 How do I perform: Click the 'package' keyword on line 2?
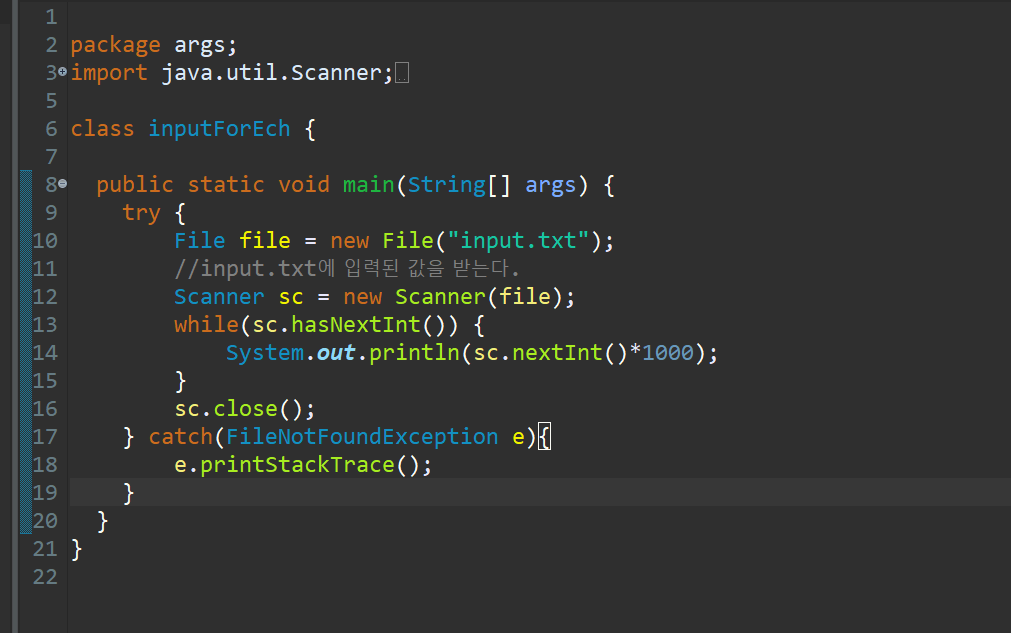point(115,46)
